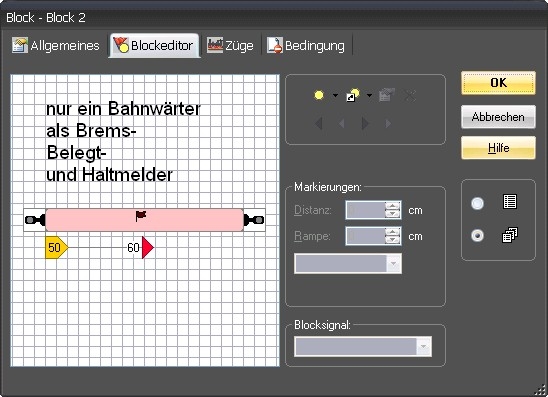The image size is (548, 397).
Task: Select the stacked pages radio button
Action: click(477, 235)
